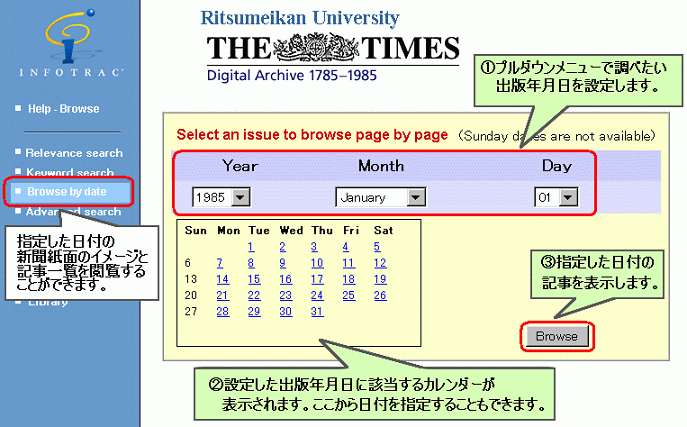
Task: Select Browse by date in sidebar
Action: (x=67, y=191)
